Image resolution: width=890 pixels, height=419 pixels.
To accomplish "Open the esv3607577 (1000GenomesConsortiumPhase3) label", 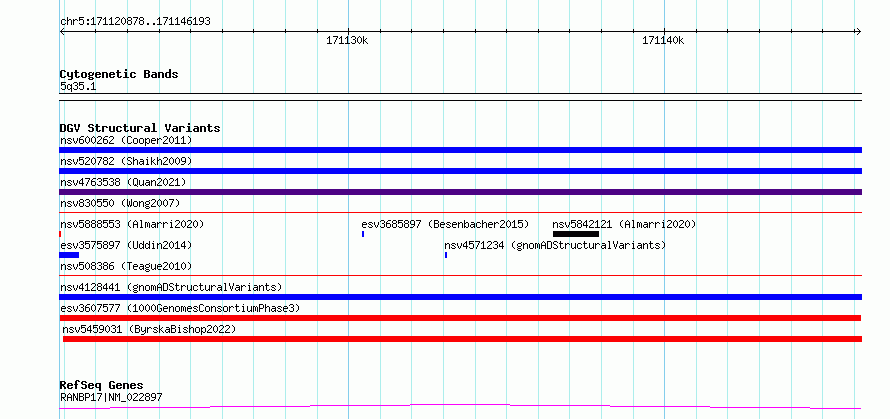I will [180, 308].
